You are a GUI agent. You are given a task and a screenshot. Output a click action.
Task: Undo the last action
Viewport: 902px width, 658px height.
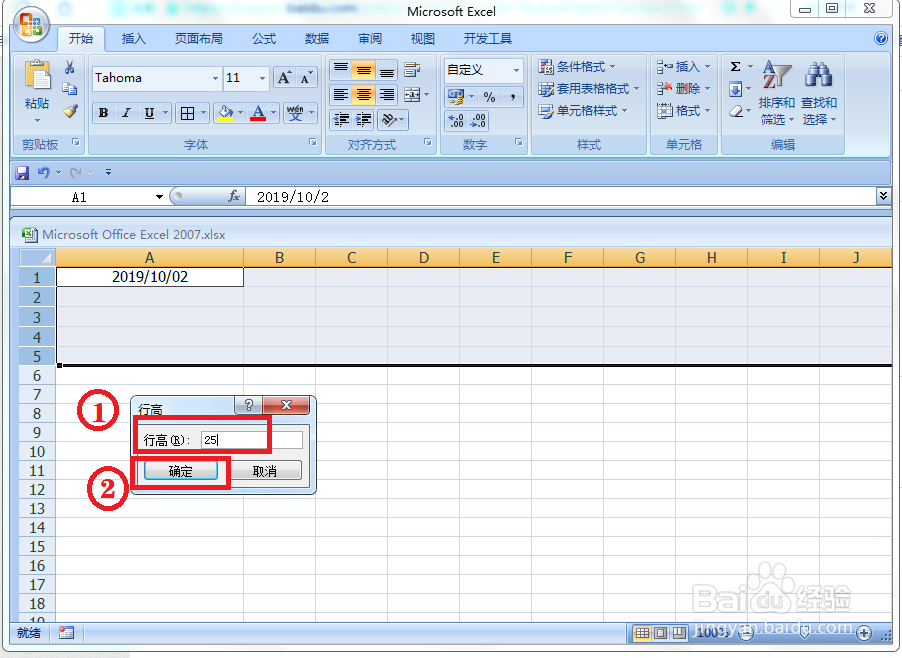[44, 172]
